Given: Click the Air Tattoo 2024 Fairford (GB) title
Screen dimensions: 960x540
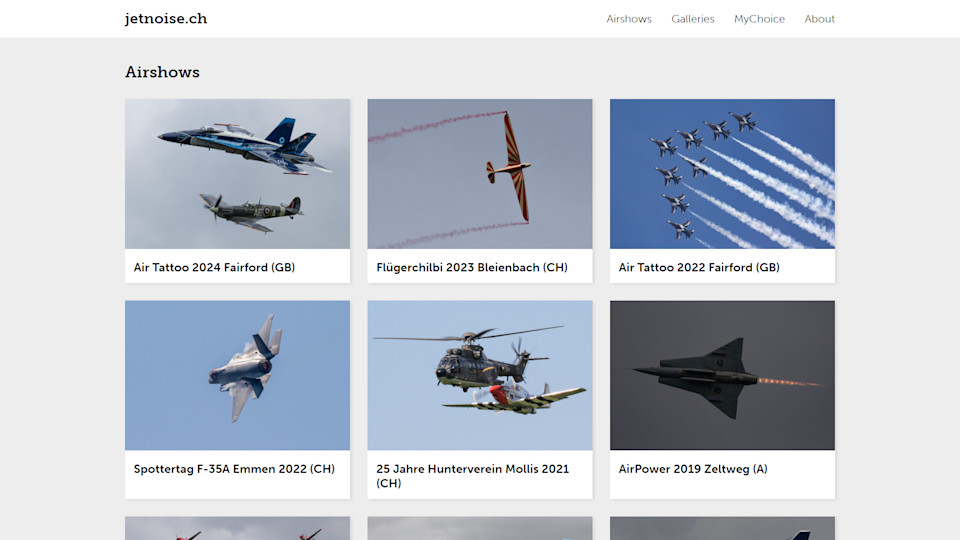Looking at the screenshot, I should click(x=214, y=268).
